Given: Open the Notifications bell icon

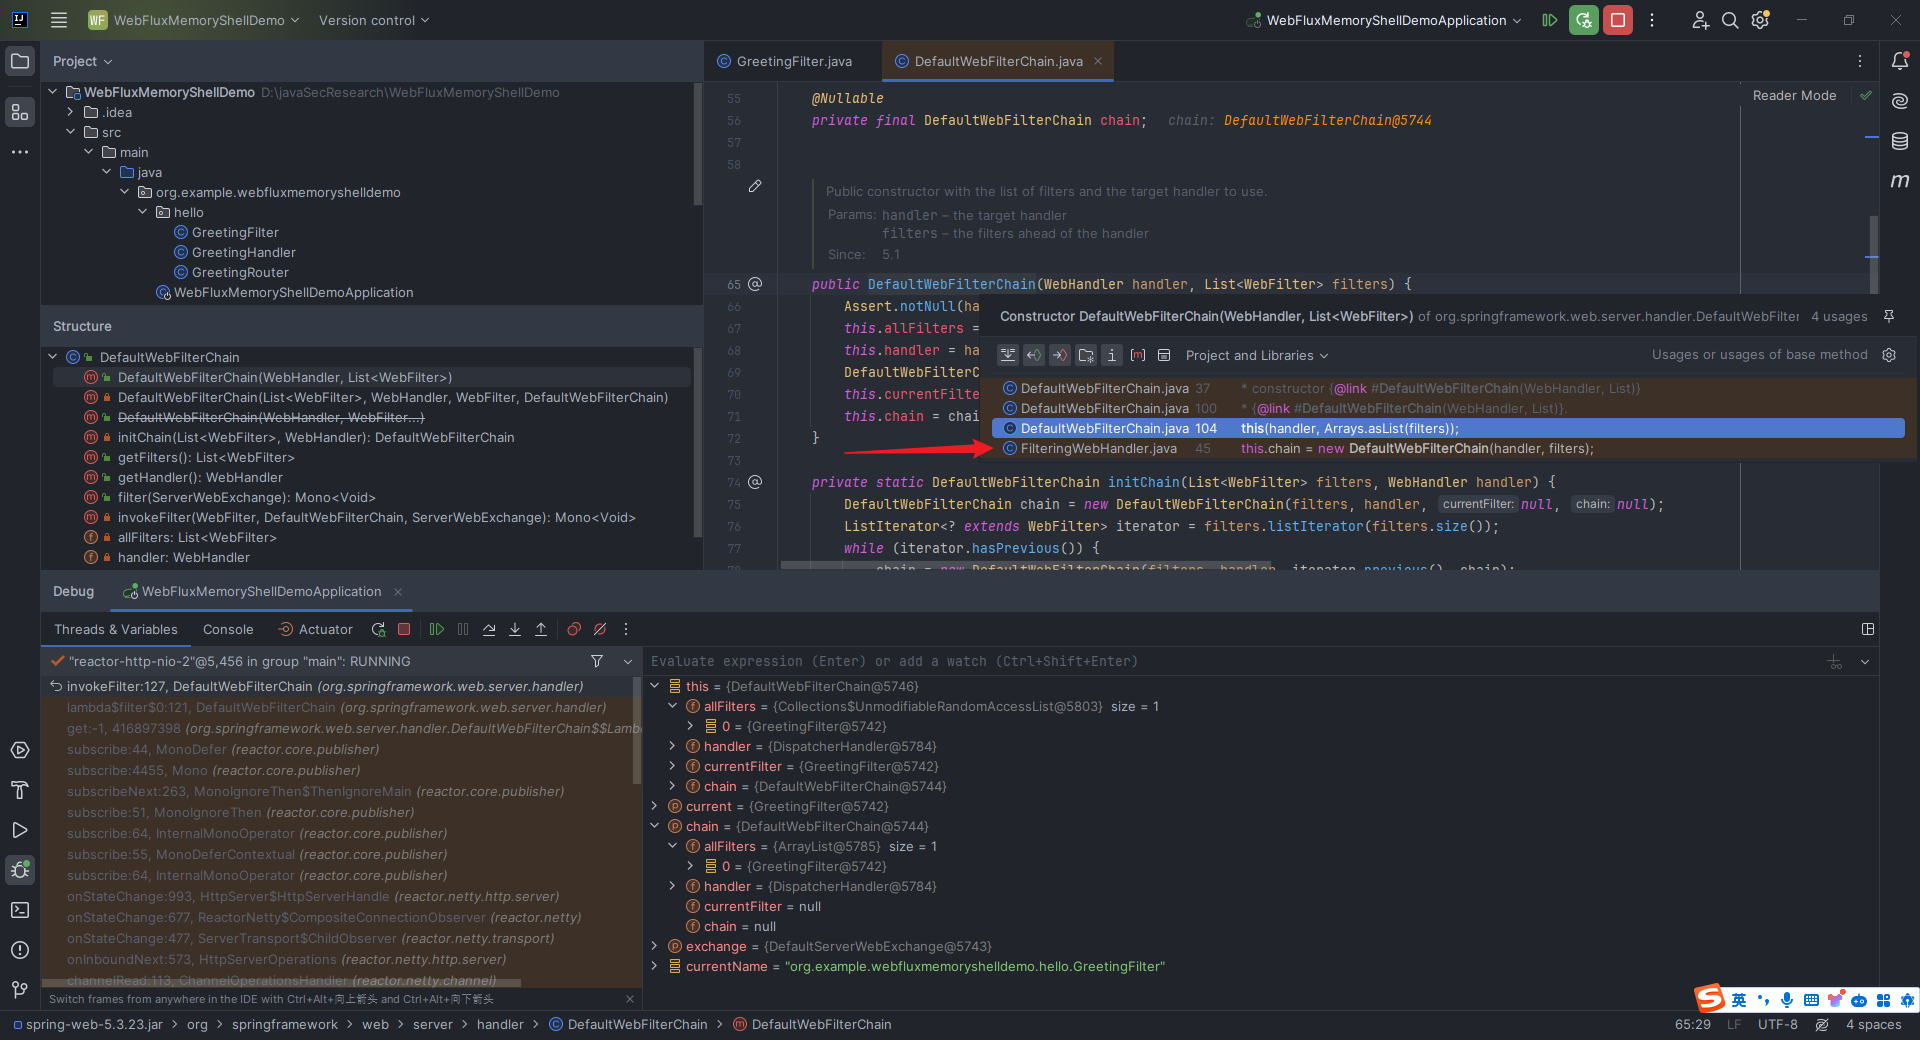Looking at the screenshot, I should (1900, 61).
